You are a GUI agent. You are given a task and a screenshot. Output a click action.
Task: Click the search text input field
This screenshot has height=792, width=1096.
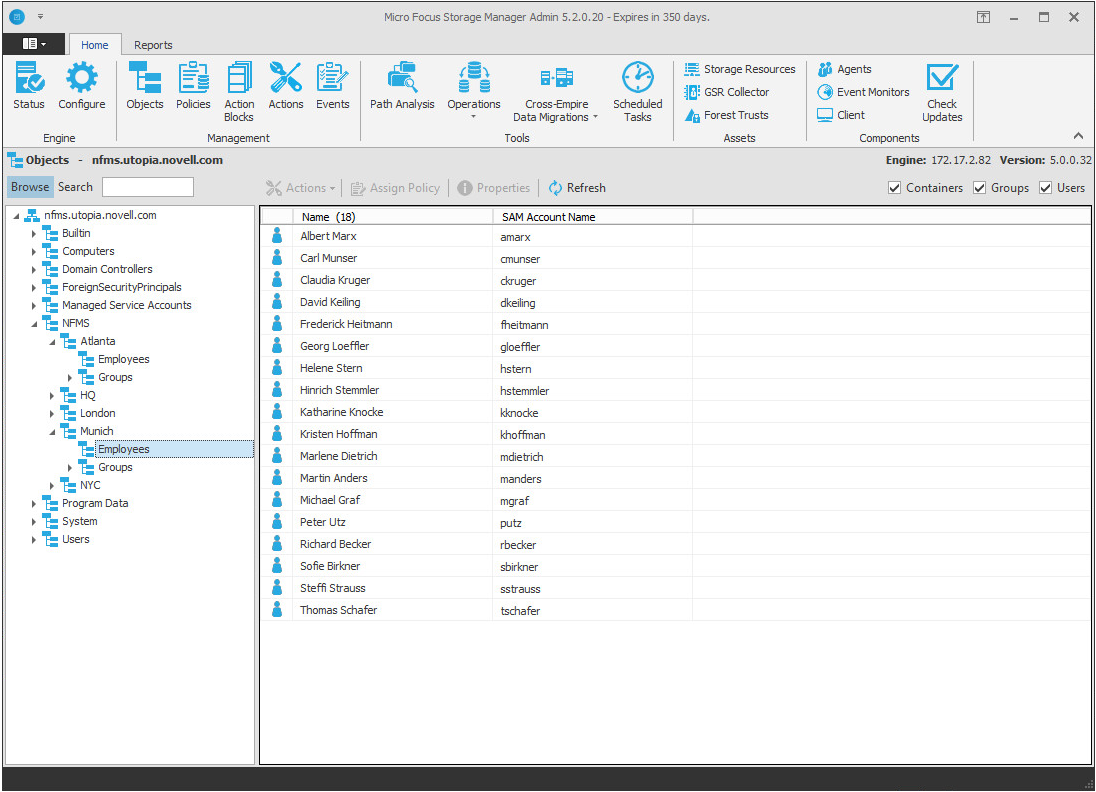coord(148,187)
